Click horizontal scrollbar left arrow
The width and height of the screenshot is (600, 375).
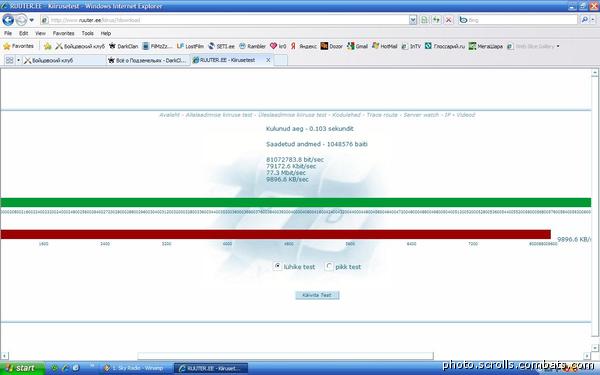point(4,356)
